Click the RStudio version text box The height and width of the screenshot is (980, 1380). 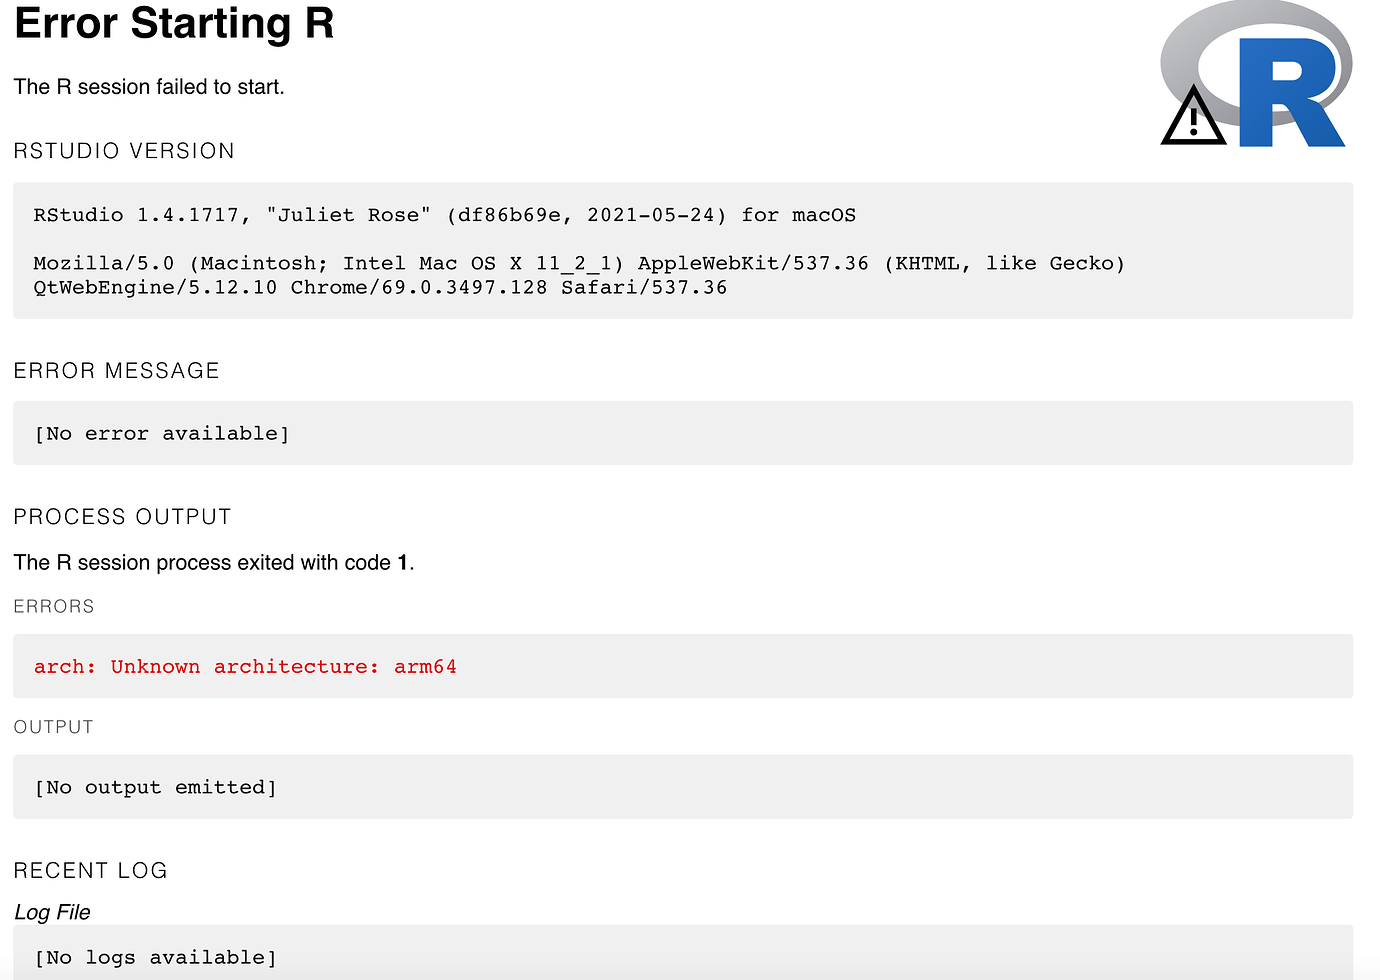(683, 251)
